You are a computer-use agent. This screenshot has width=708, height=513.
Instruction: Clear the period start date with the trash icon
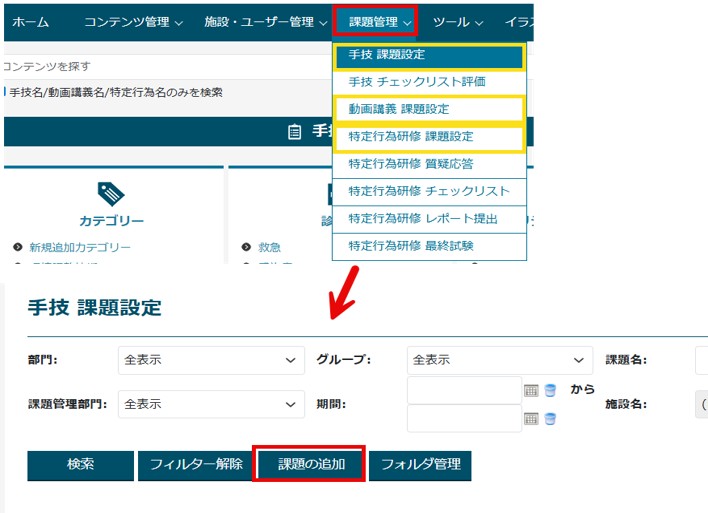click(550, 390)
